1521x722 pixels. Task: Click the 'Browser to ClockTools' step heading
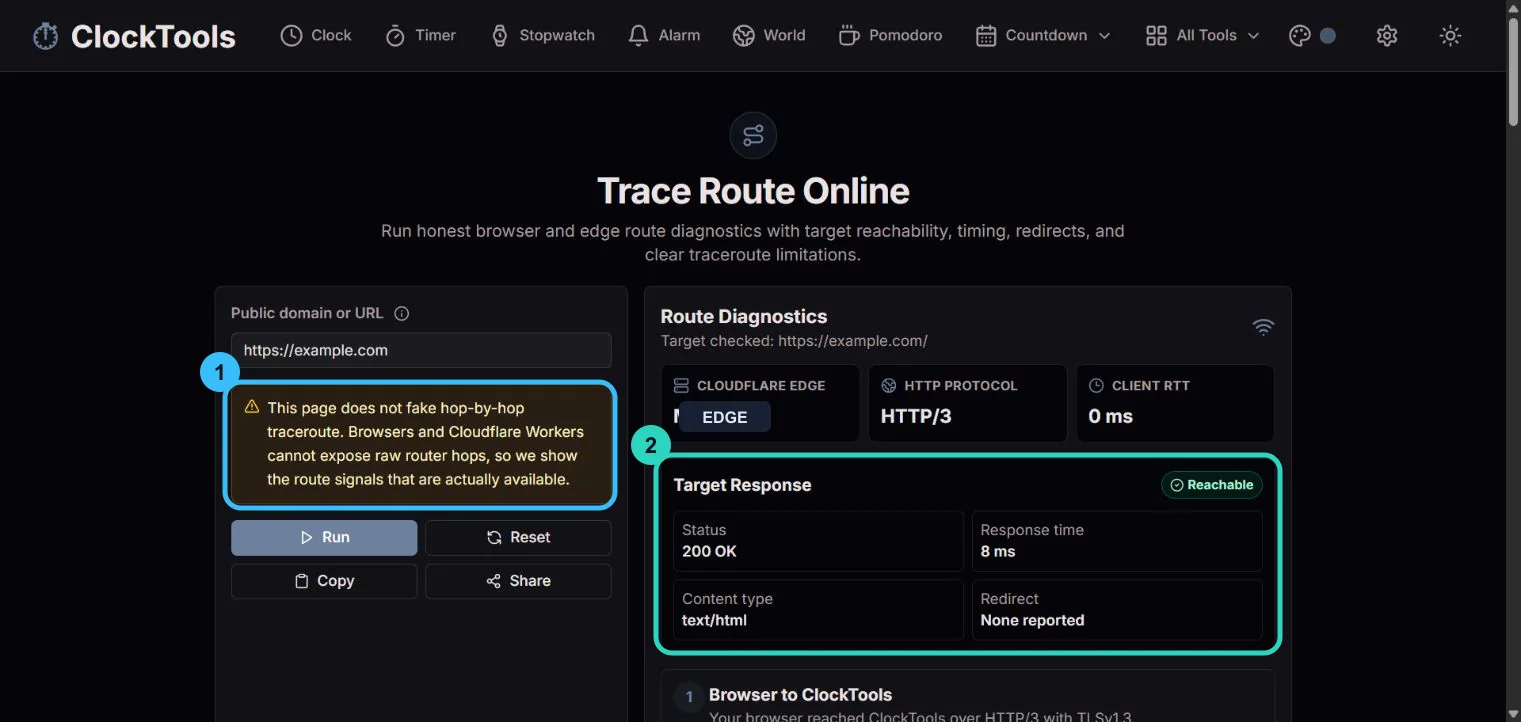pyautogui.click(x=800, y=694)
